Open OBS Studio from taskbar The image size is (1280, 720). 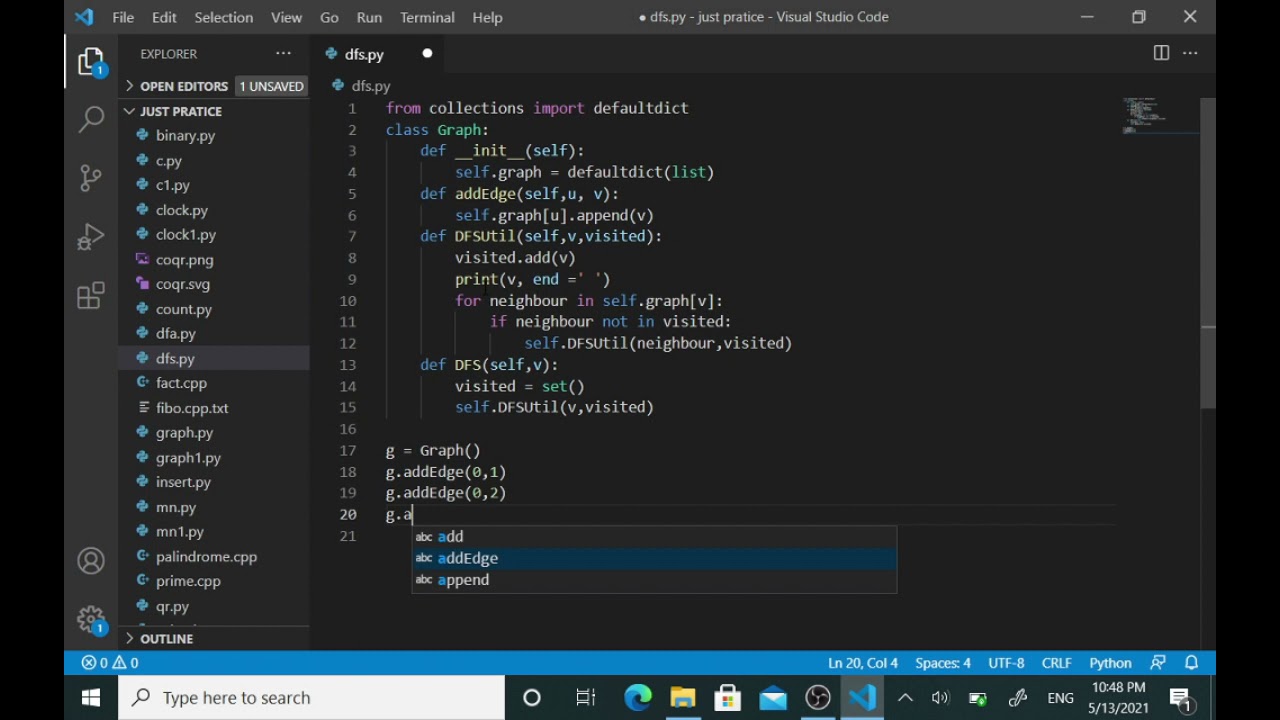pyautogui.click(x=818, y=698)
